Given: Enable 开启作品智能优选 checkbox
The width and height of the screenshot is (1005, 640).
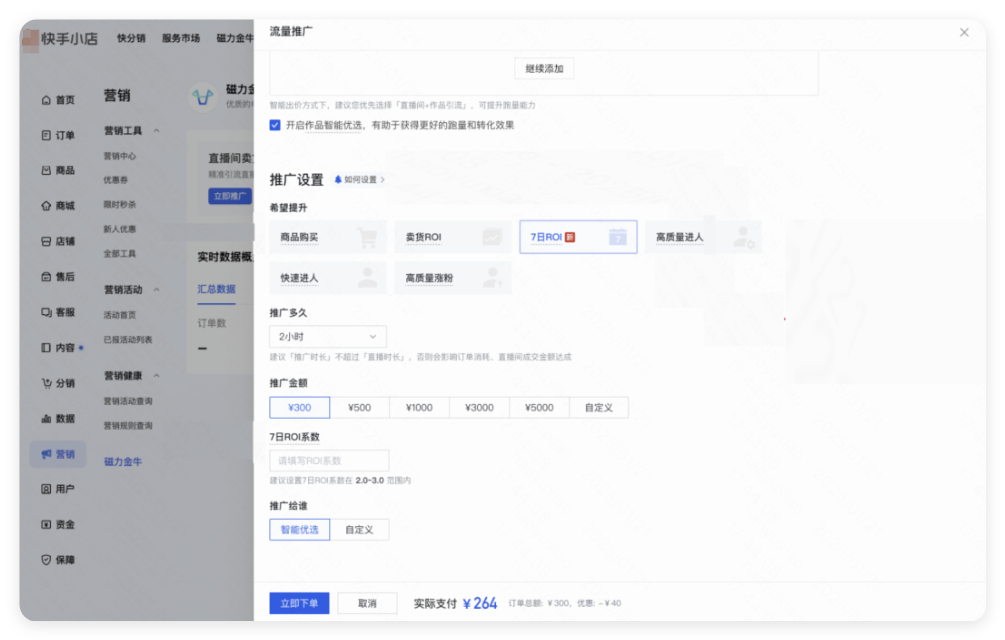Looking at the screenshot, I should [x=273, y=124].
